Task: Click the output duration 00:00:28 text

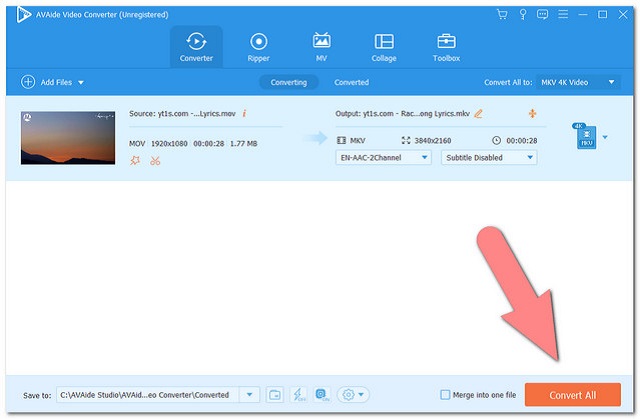Action: pos(522,141)
